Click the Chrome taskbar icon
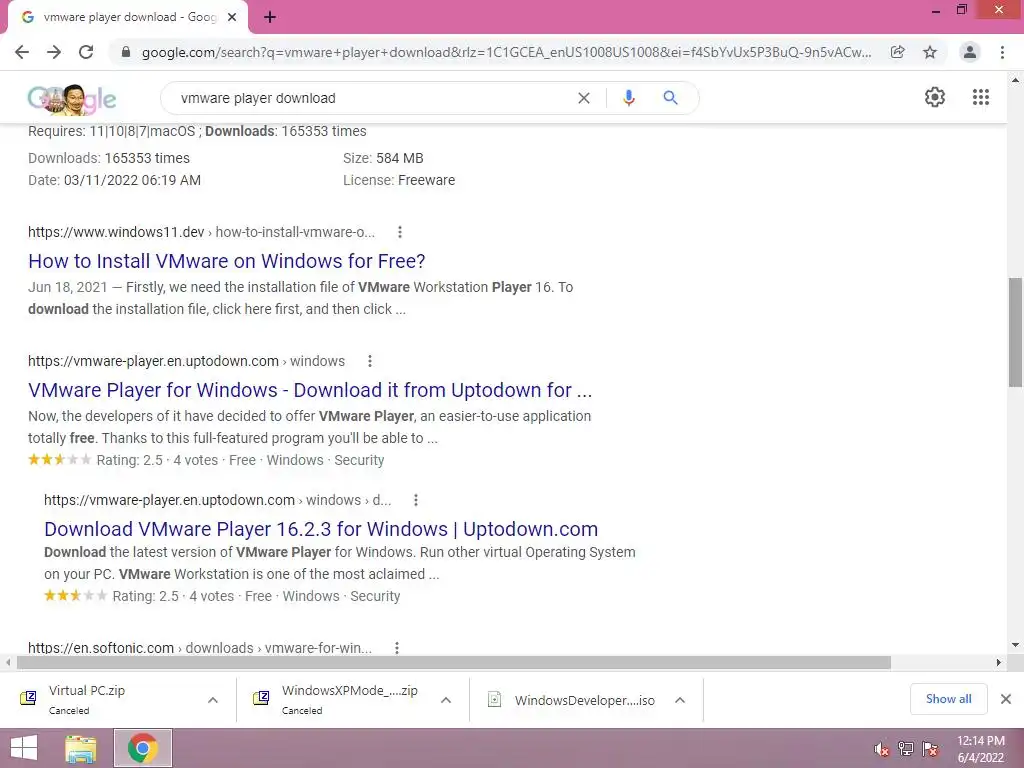The image size is (1024, 768). coord(142,748)
